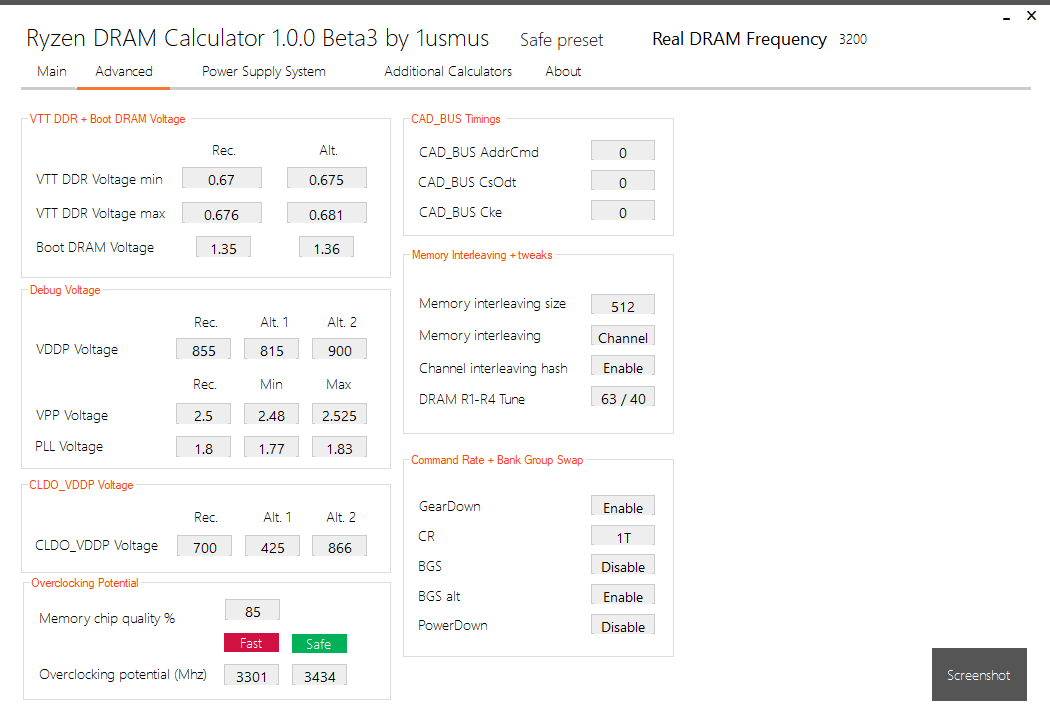Image resolution: width=1050 pixels, height=726 pixels.
Task: Click the BGS Disable value
Action: (623, 565)
